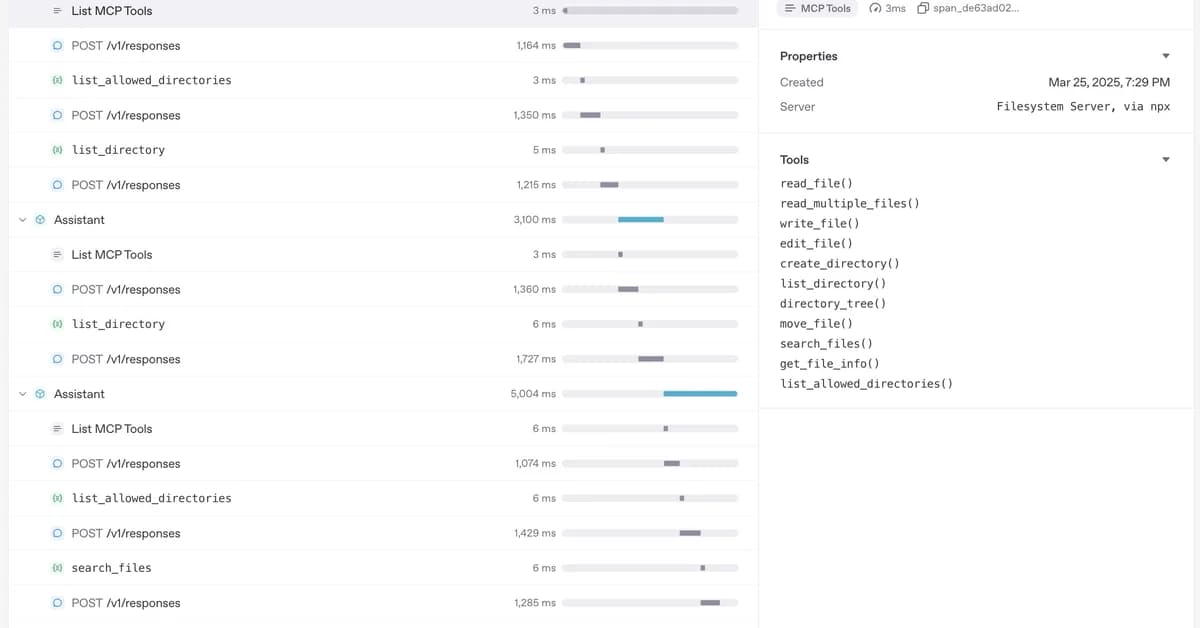The height and width of the screenshot is (628, 1200).
Task: Click the function icon next to the 6 ms list_directory
Action: tap(58, 324)
